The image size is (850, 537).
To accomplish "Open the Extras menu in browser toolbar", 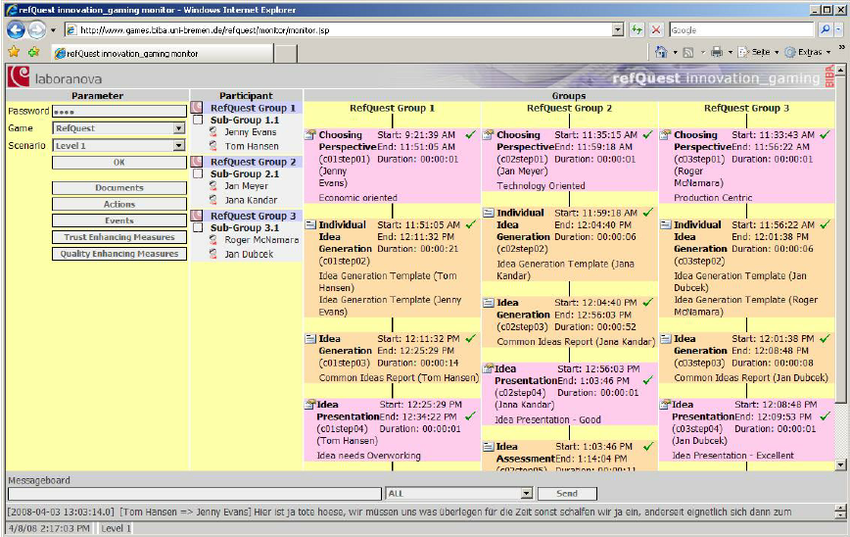I will pyautogui.click(x=808, y=52).
